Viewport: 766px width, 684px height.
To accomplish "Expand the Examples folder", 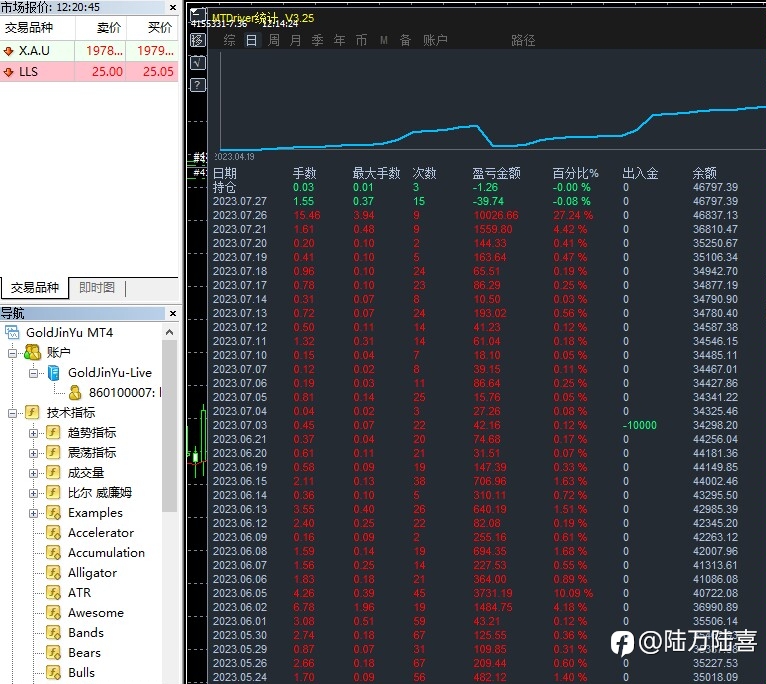I will [x=33, y=513].
